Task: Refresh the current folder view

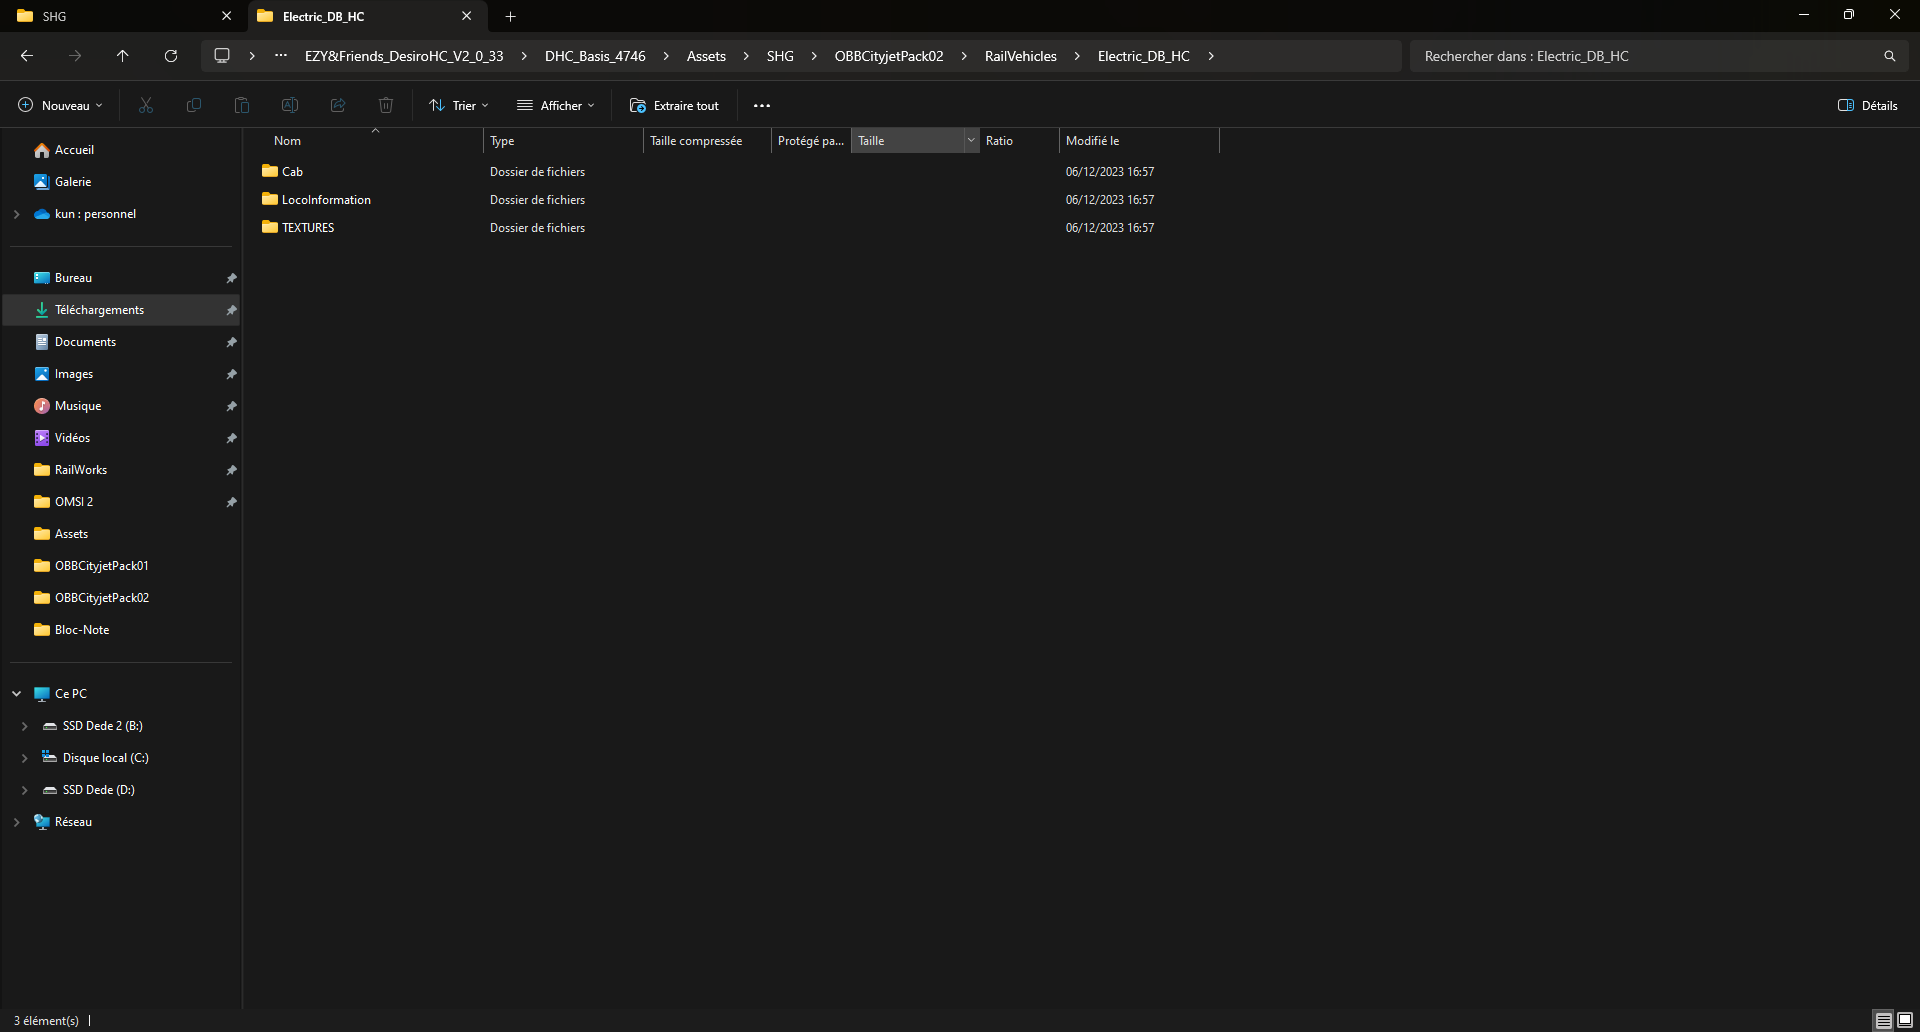Action: [171, 56]
